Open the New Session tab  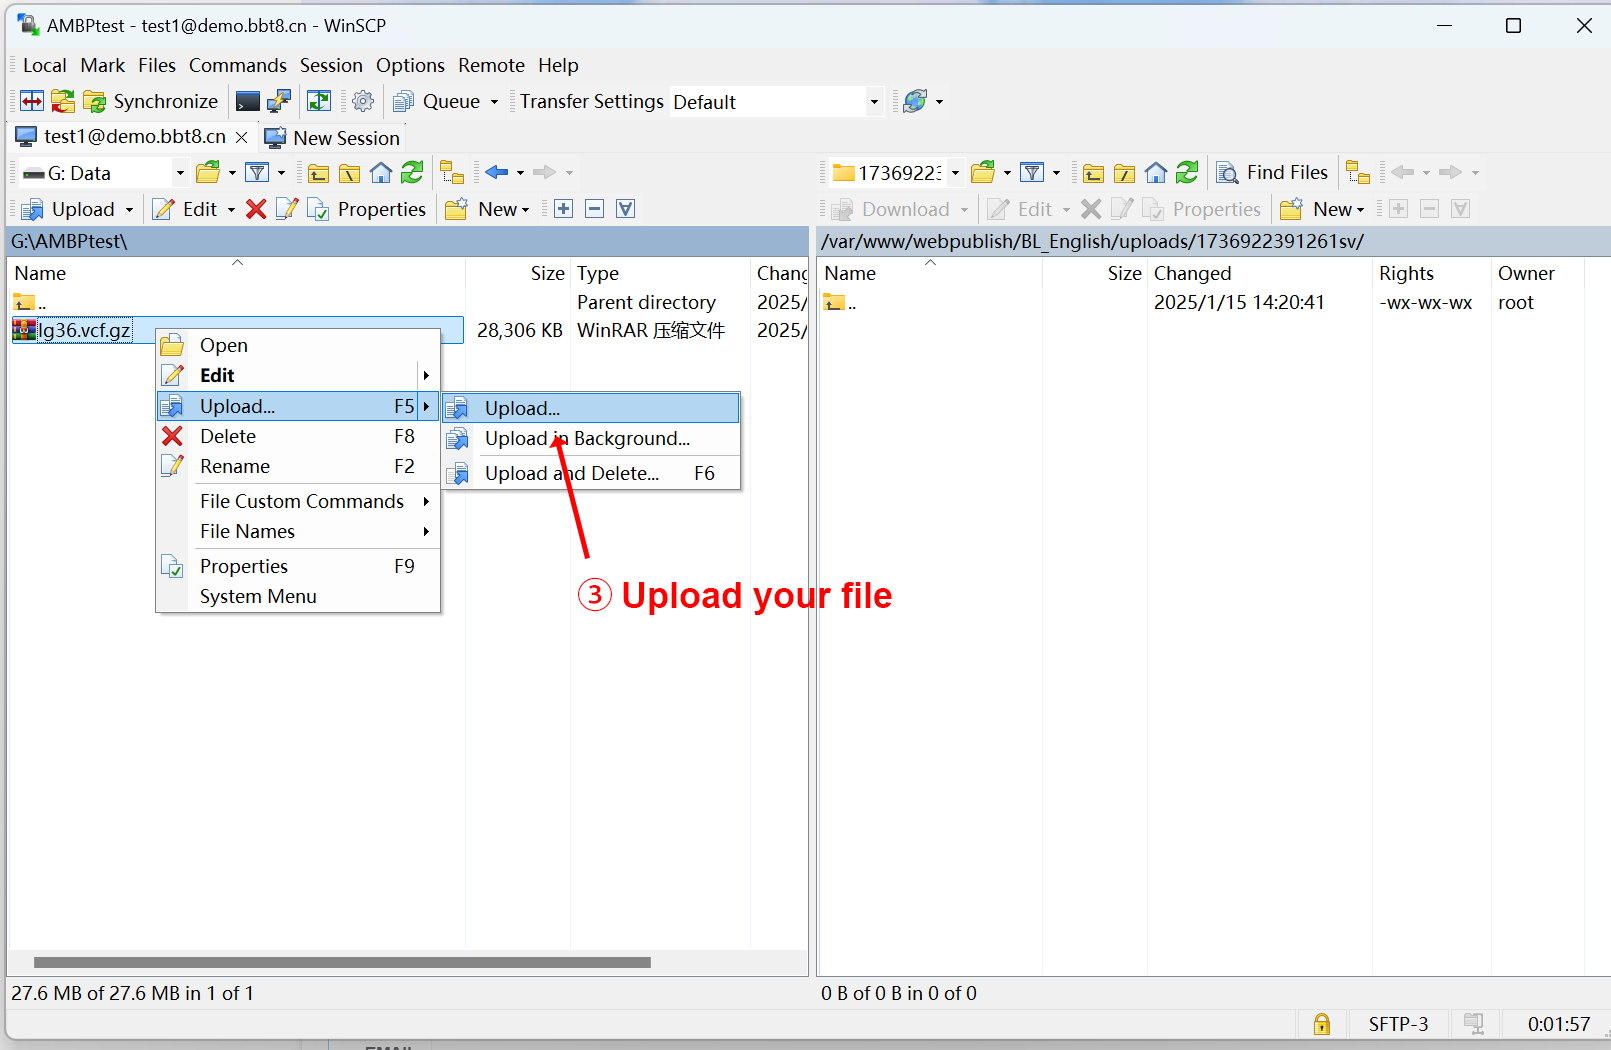tap(332, 138)
